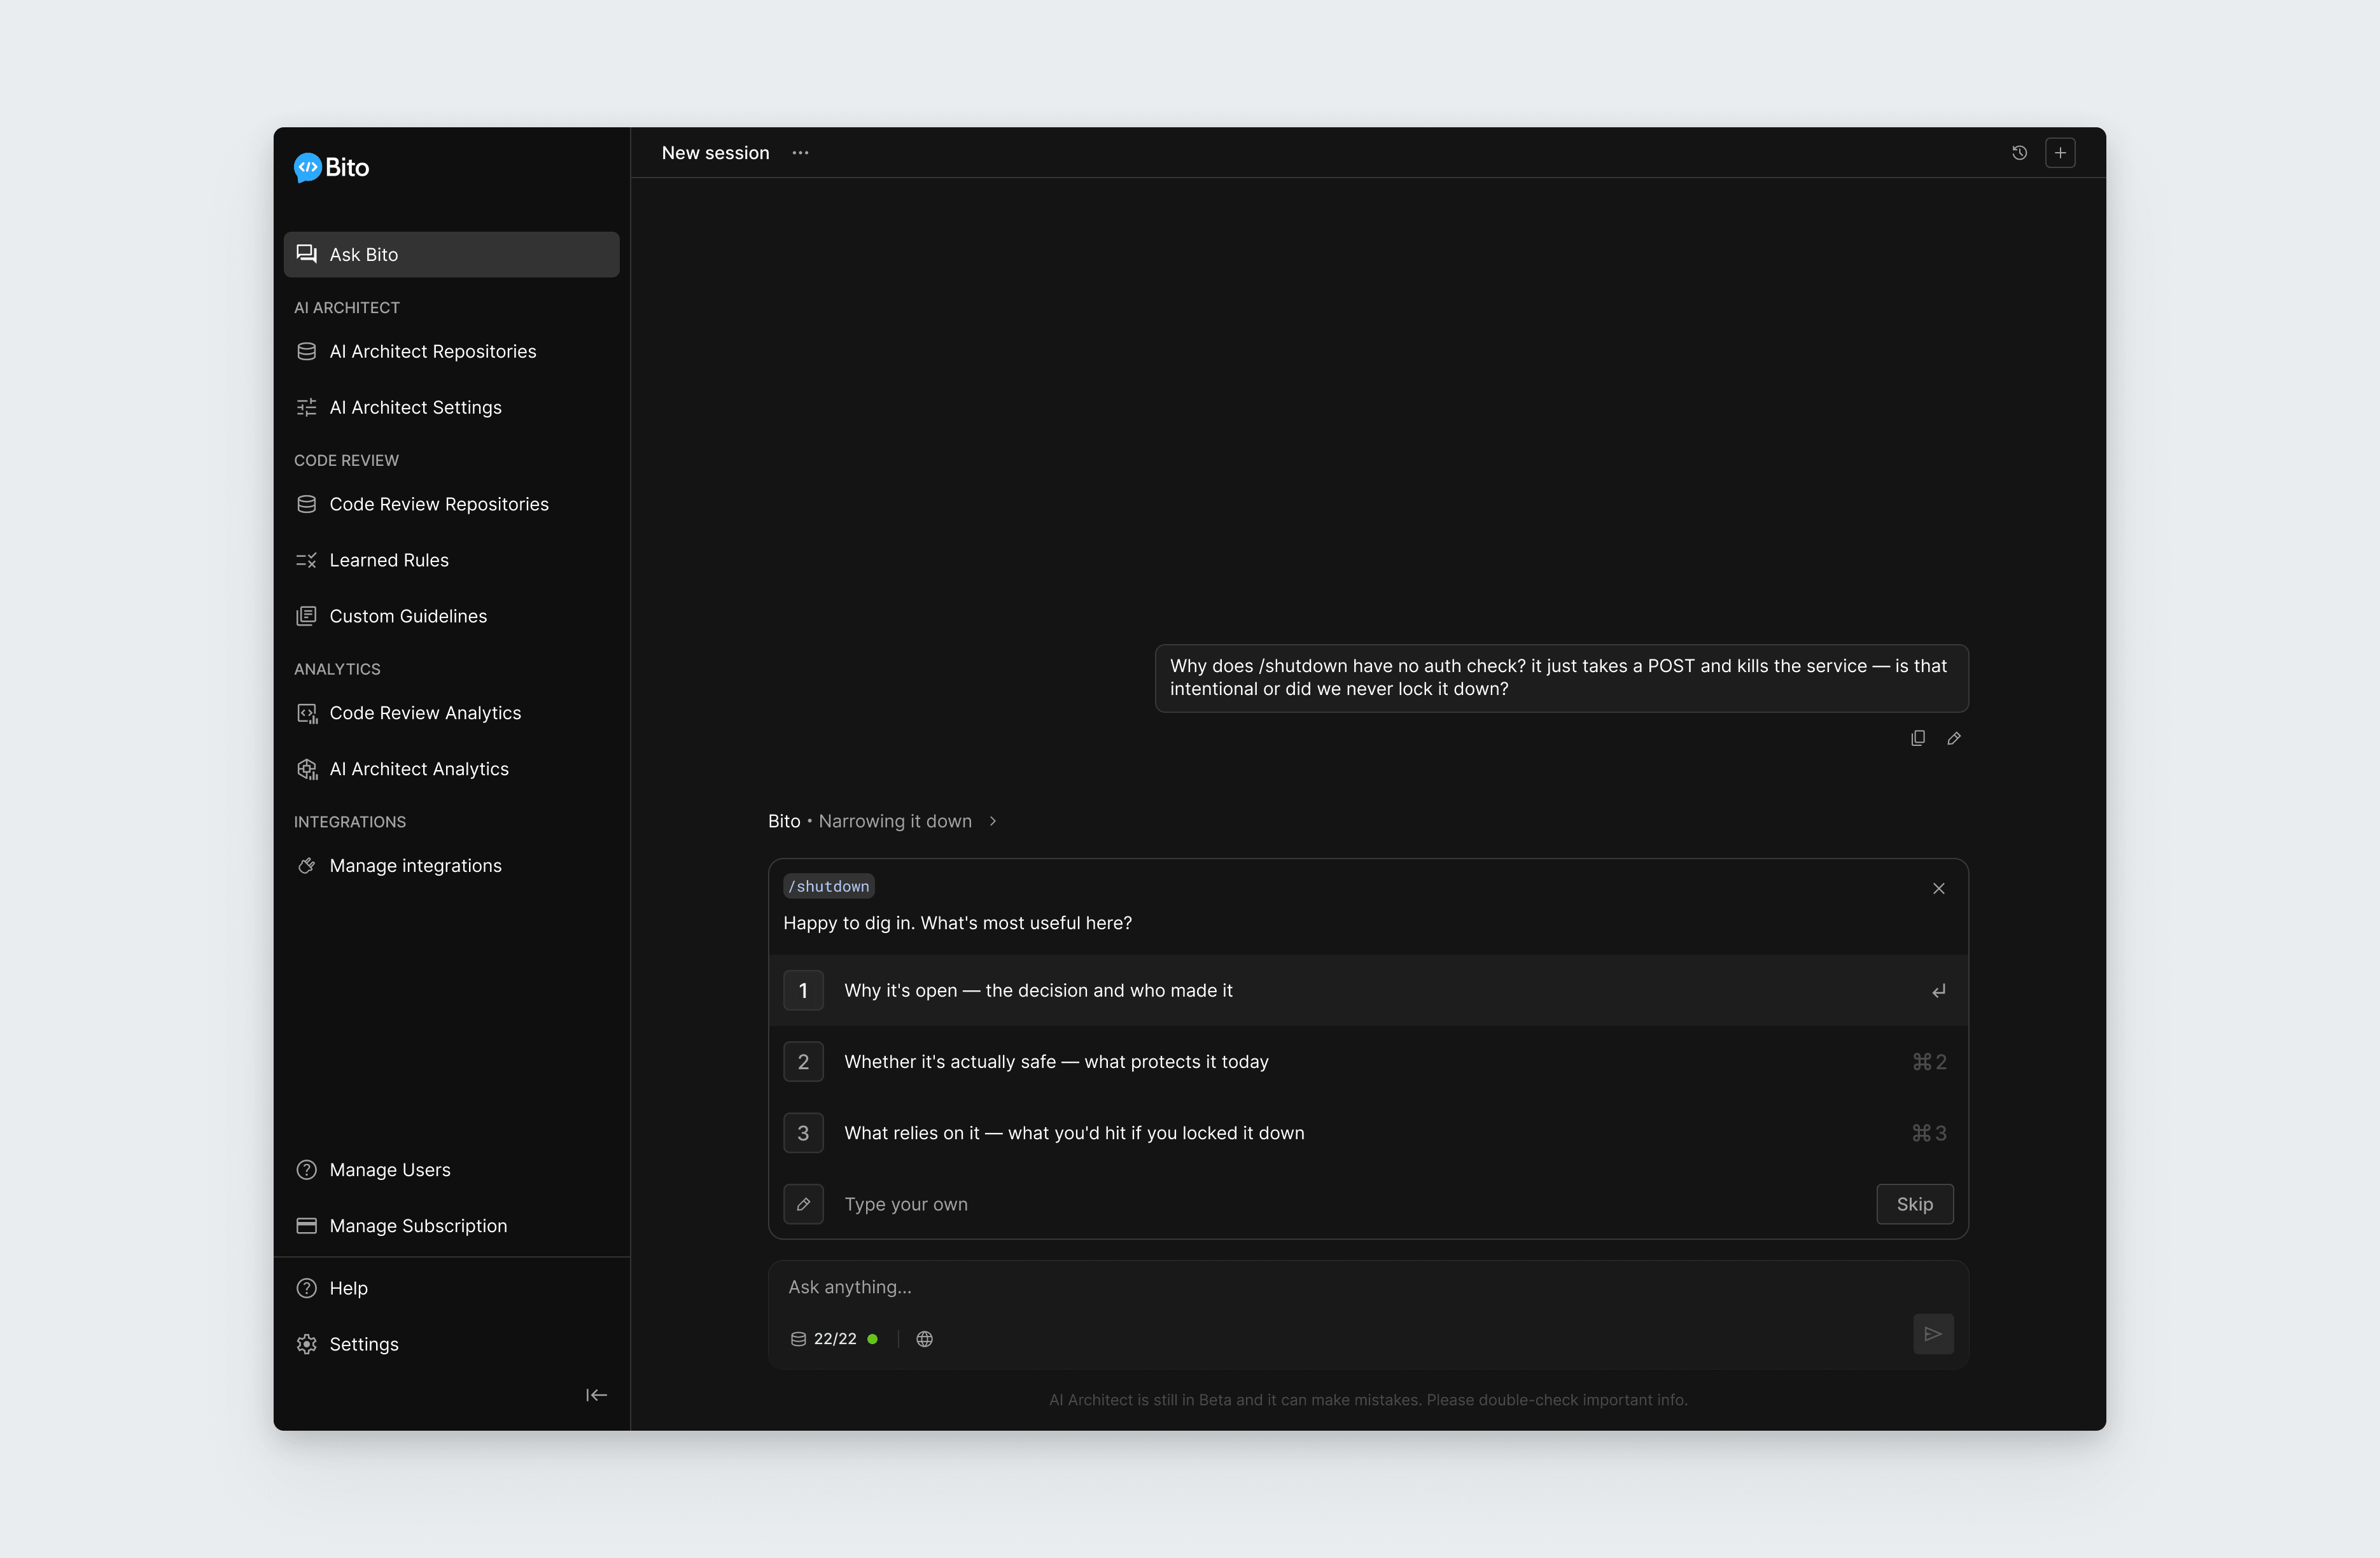Select option 1: Why it's open

[1368, 990]
